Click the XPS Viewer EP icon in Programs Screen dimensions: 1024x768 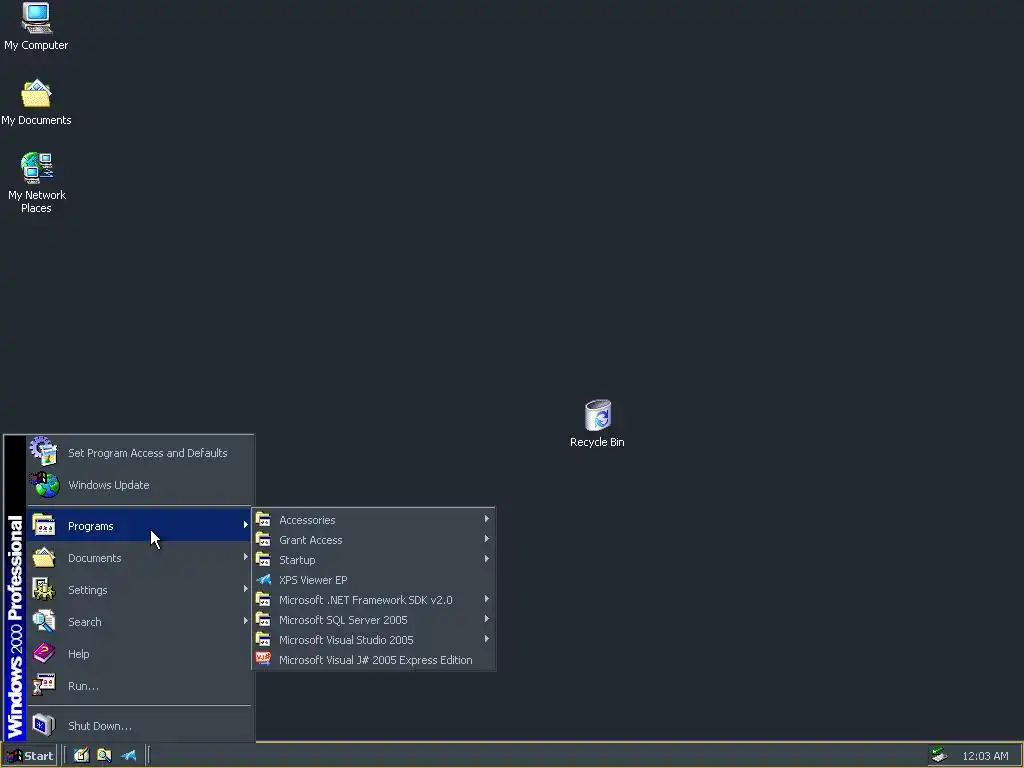point(263,579)
